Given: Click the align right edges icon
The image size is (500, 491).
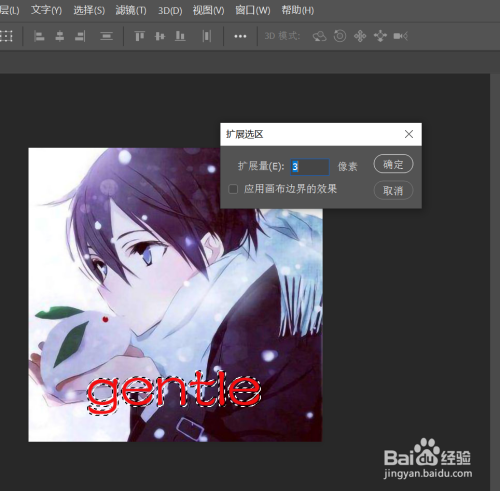Looking at the screenshot, I should tap(80, 36).
